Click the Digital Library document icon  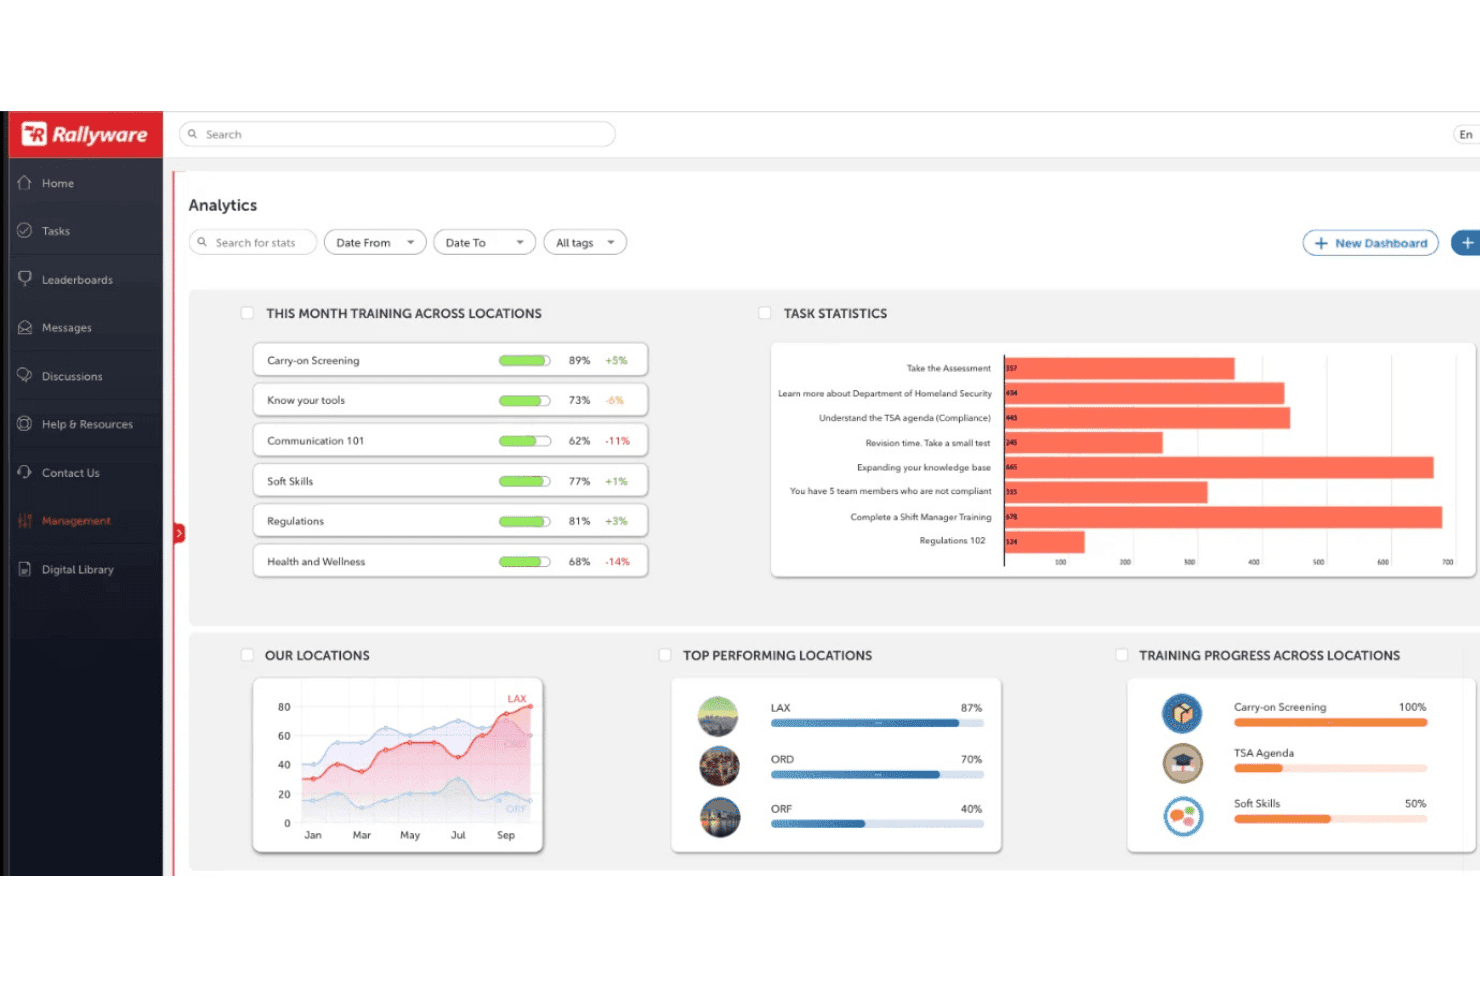point(25,569)
